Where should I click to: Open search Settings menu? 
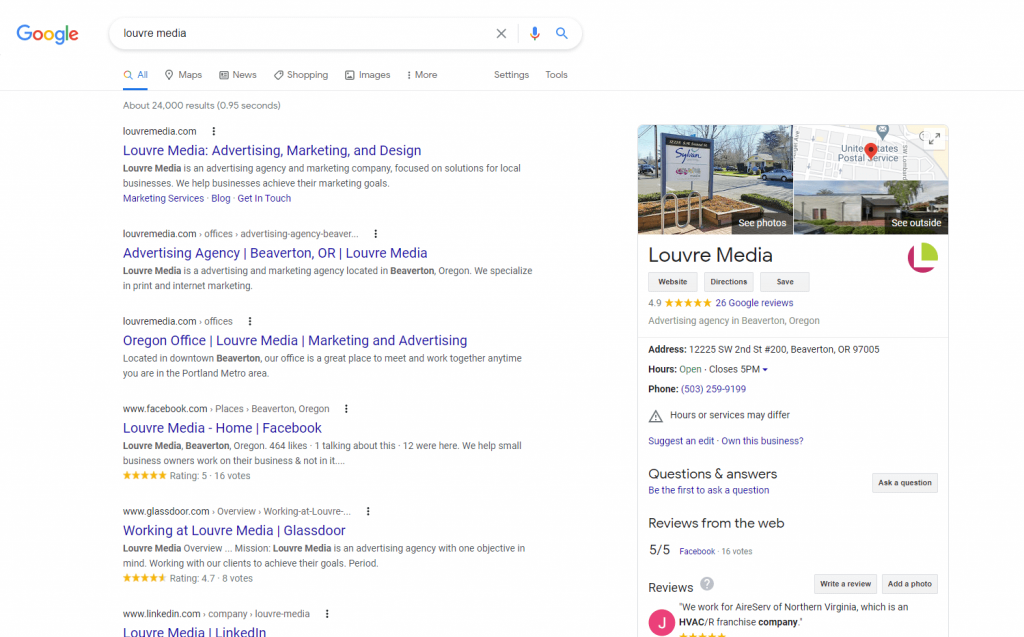(511, 75)
